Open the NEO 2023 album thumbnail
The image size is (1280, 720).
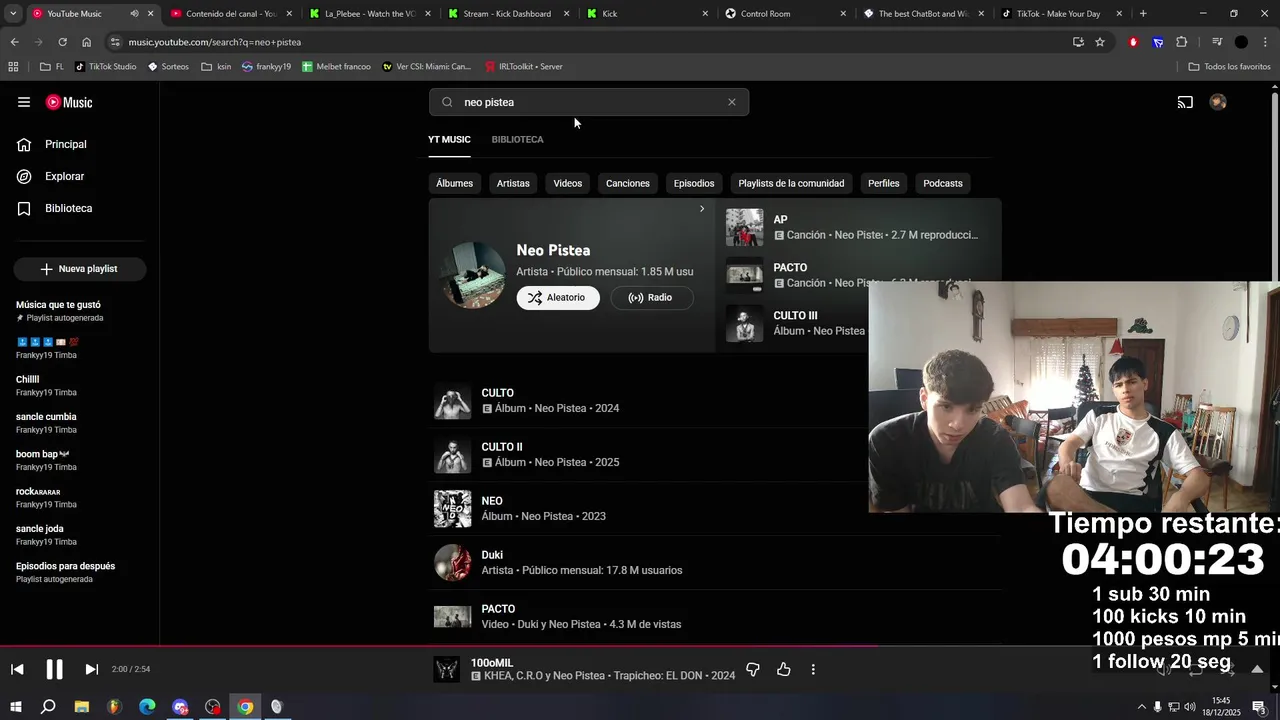pos(452,509)
